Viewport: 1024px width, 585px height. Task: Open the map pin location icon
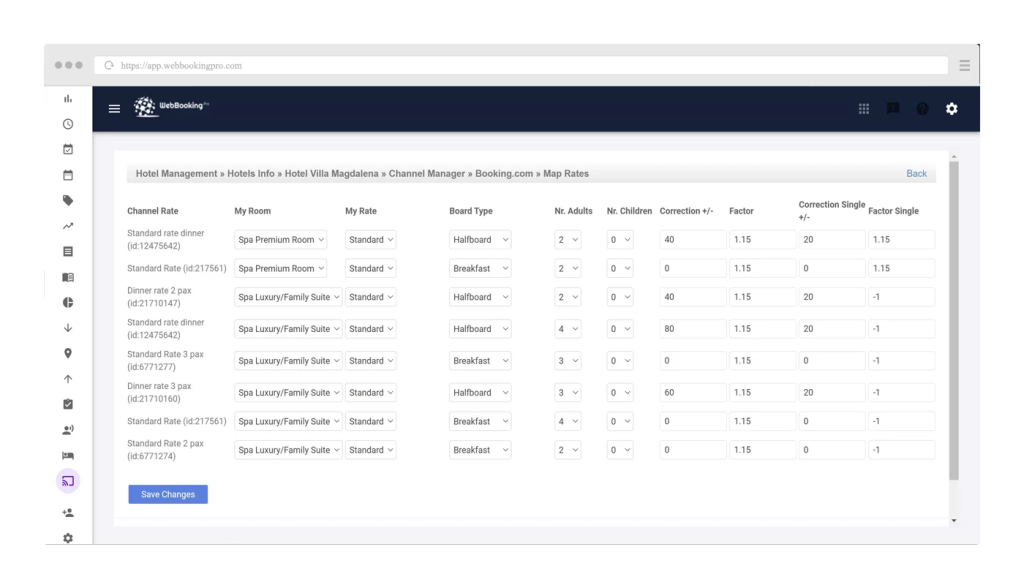coord(68,353)
